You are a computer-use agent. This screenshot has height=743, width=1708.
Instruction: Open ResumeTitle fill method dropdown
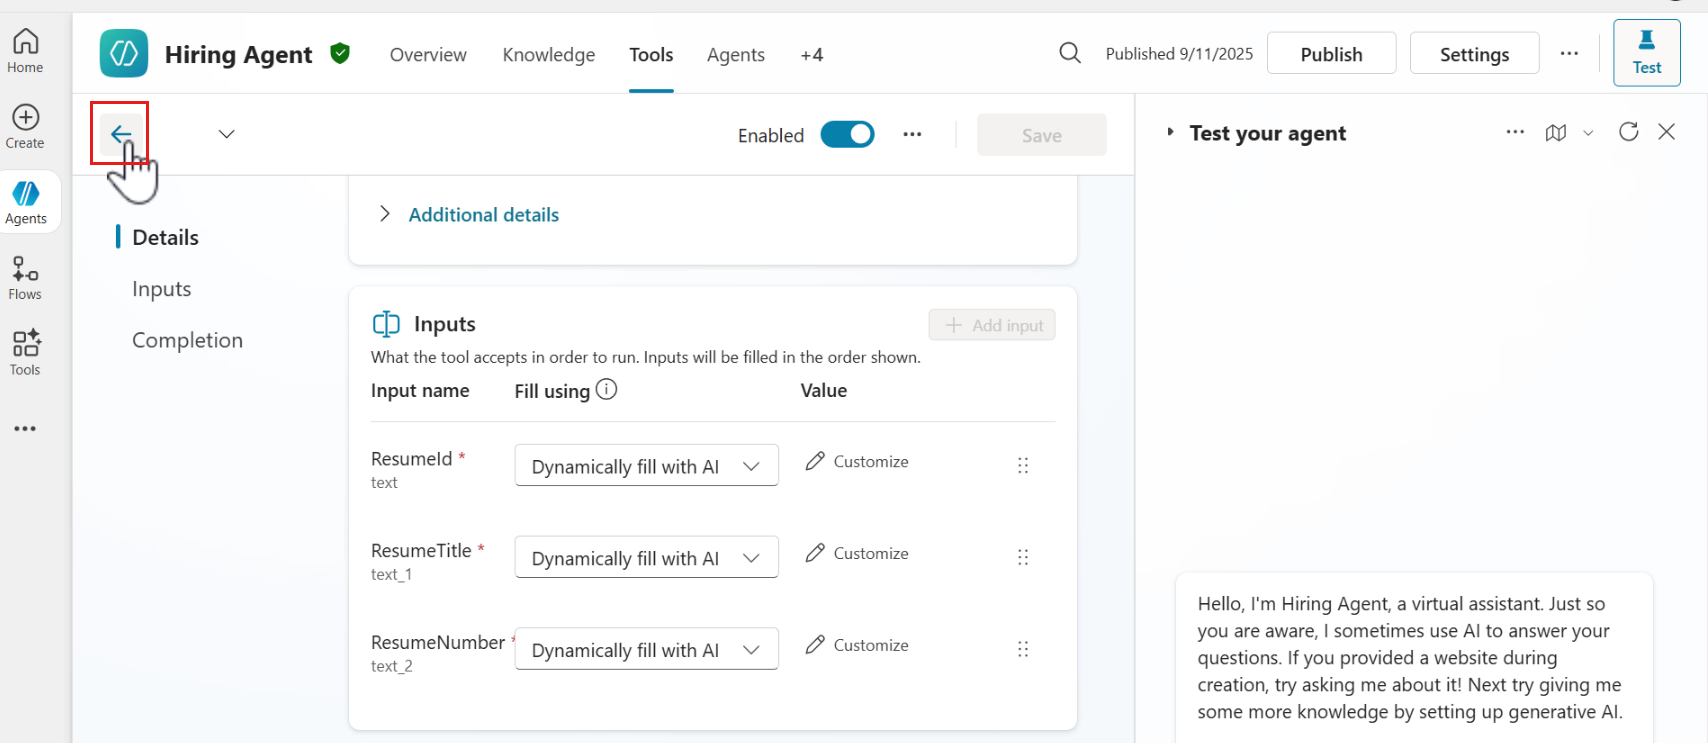[x=646, y=558]
